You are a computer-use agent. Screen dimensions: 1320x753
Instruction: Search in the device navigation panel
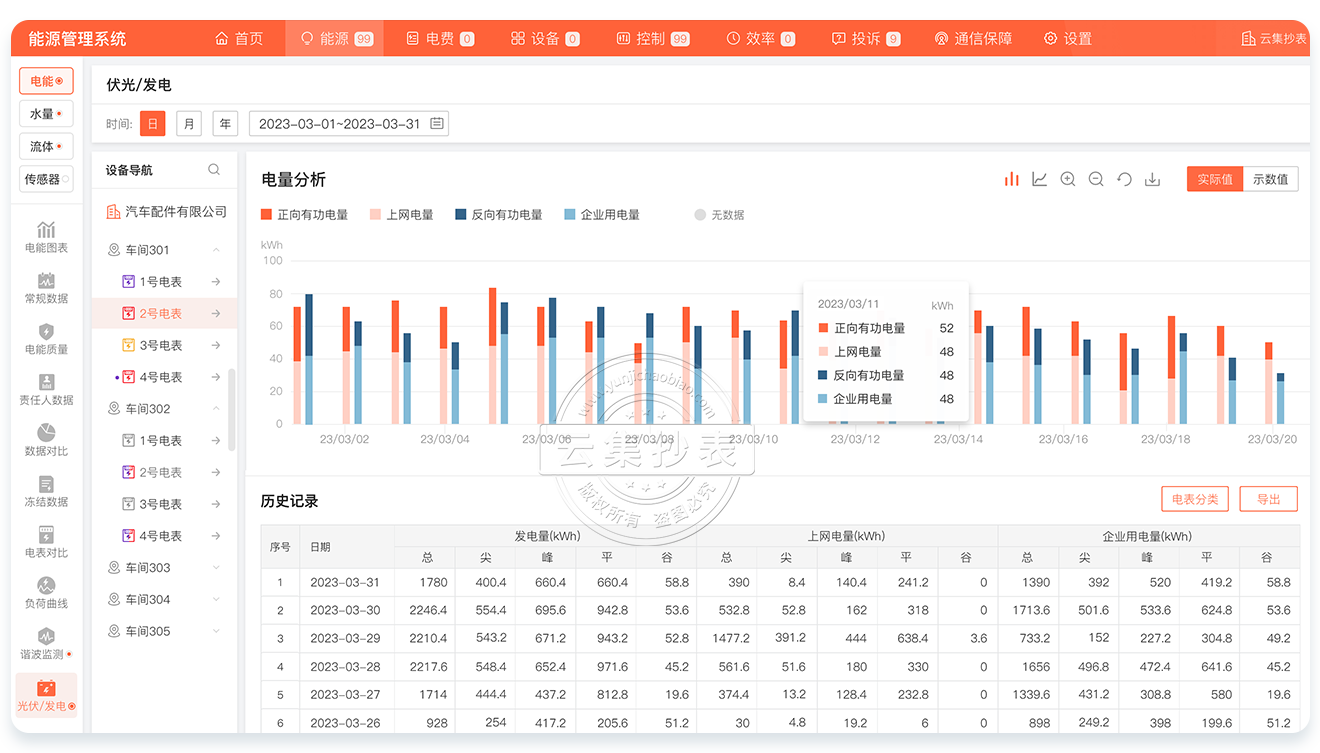214,170
